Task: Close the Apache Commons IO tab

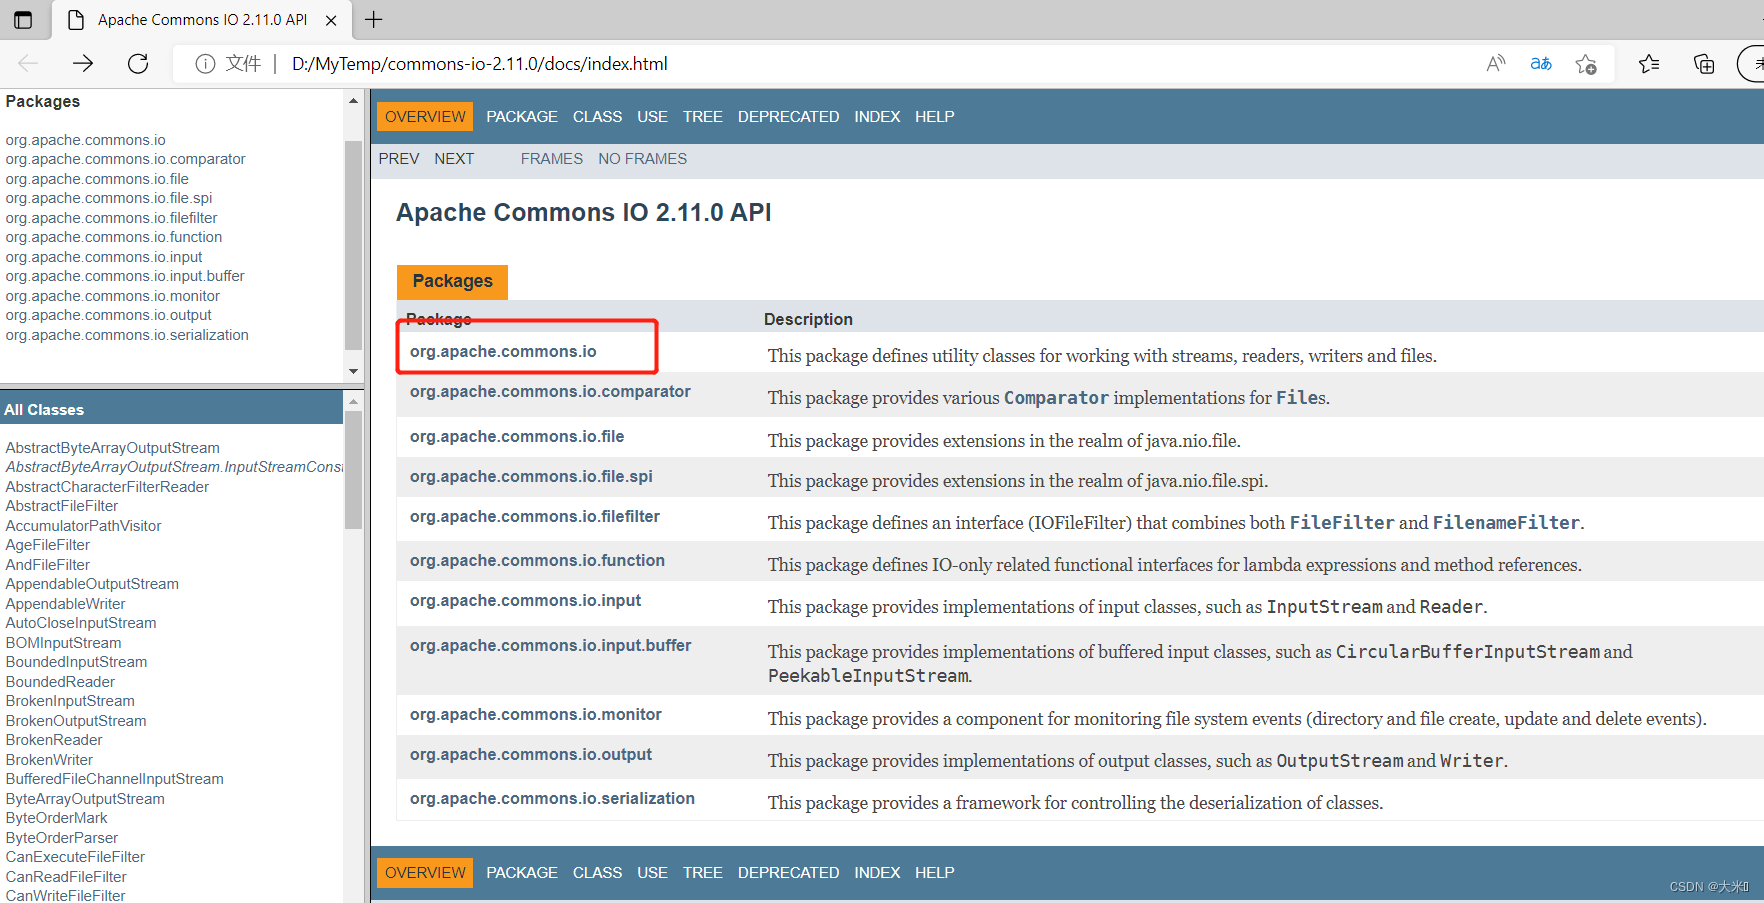Action: [x=331, y=20]
